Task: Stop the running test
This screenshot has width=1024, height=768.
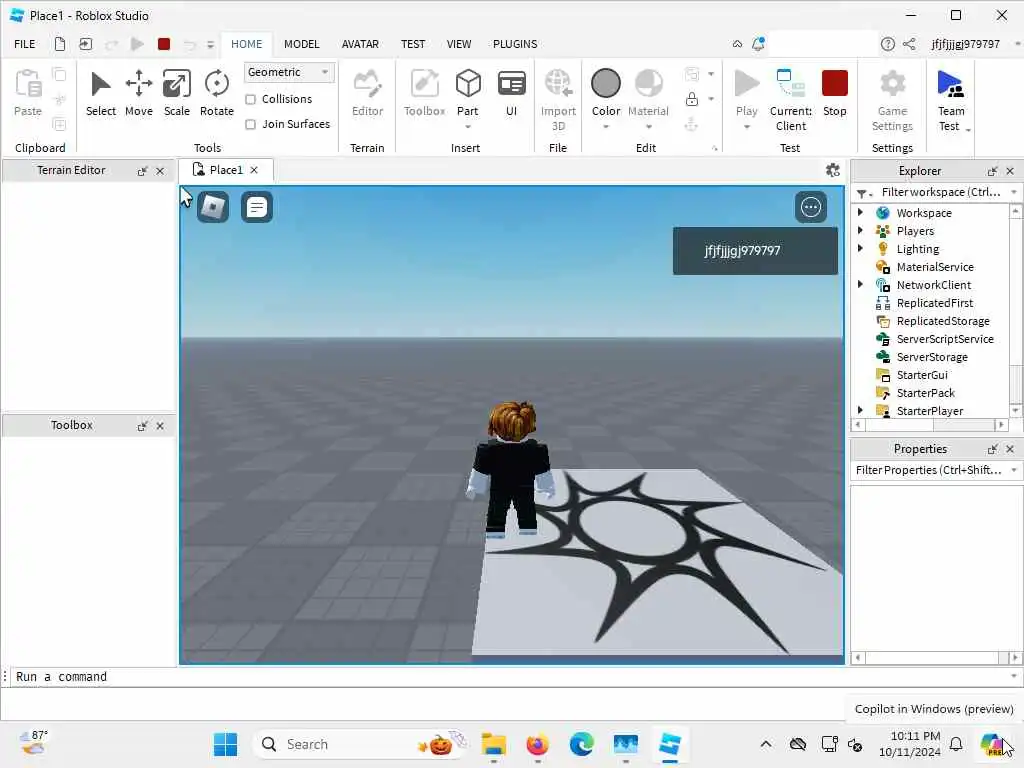Action: point(834,93)
